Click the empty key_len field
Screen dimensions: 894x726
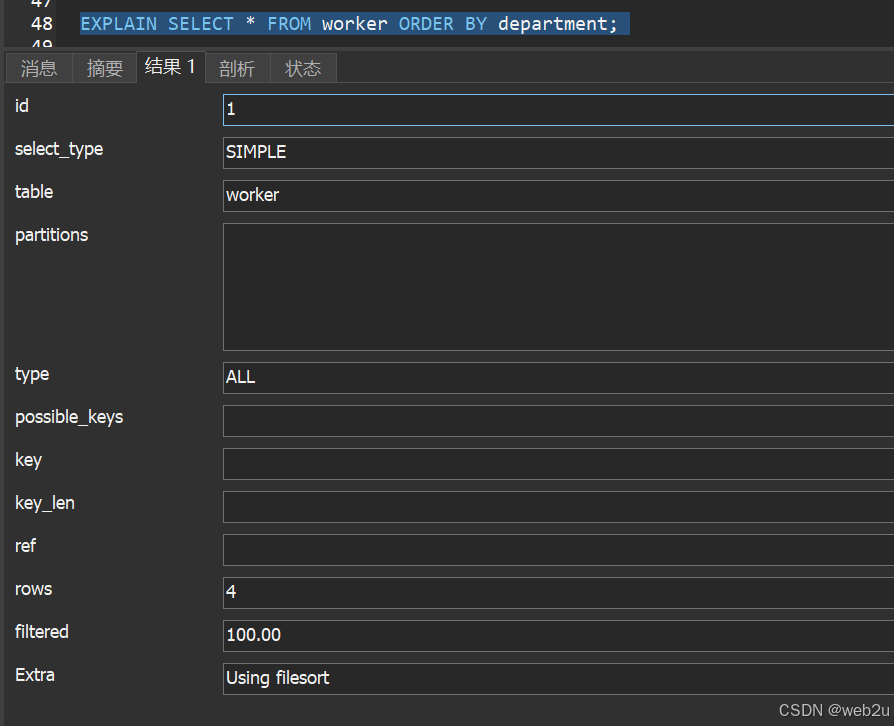tap(558, 507)
